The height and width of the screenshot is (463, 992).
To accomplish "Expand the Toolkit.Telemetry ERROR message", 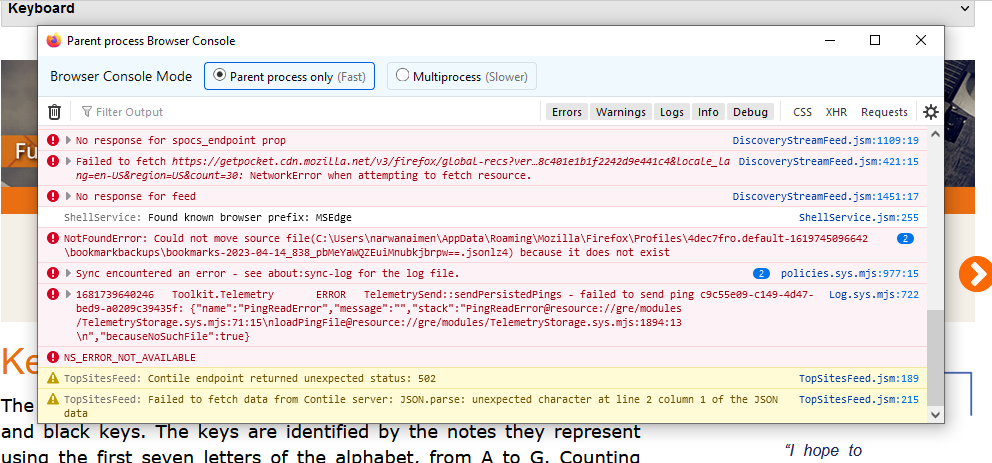I will point(69,295).
